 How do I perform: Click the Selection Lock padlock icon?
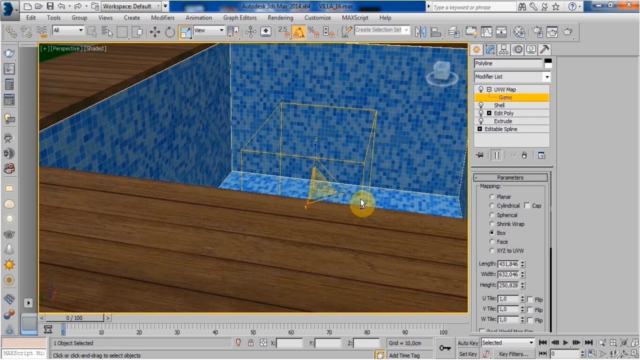pyautogui.click(x=251, y=343)
